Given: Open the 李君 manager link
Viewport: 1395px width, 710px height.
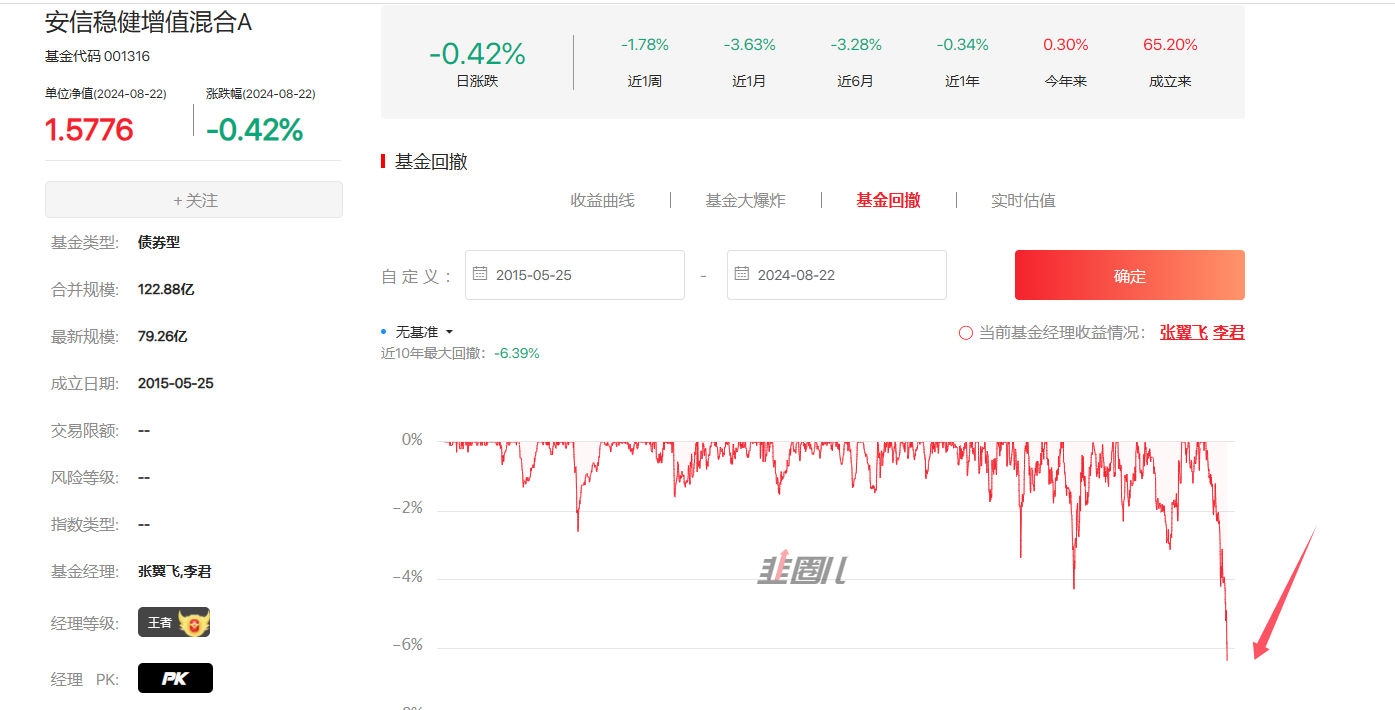Looking at the screenshot, I should tap(1229, 333).
